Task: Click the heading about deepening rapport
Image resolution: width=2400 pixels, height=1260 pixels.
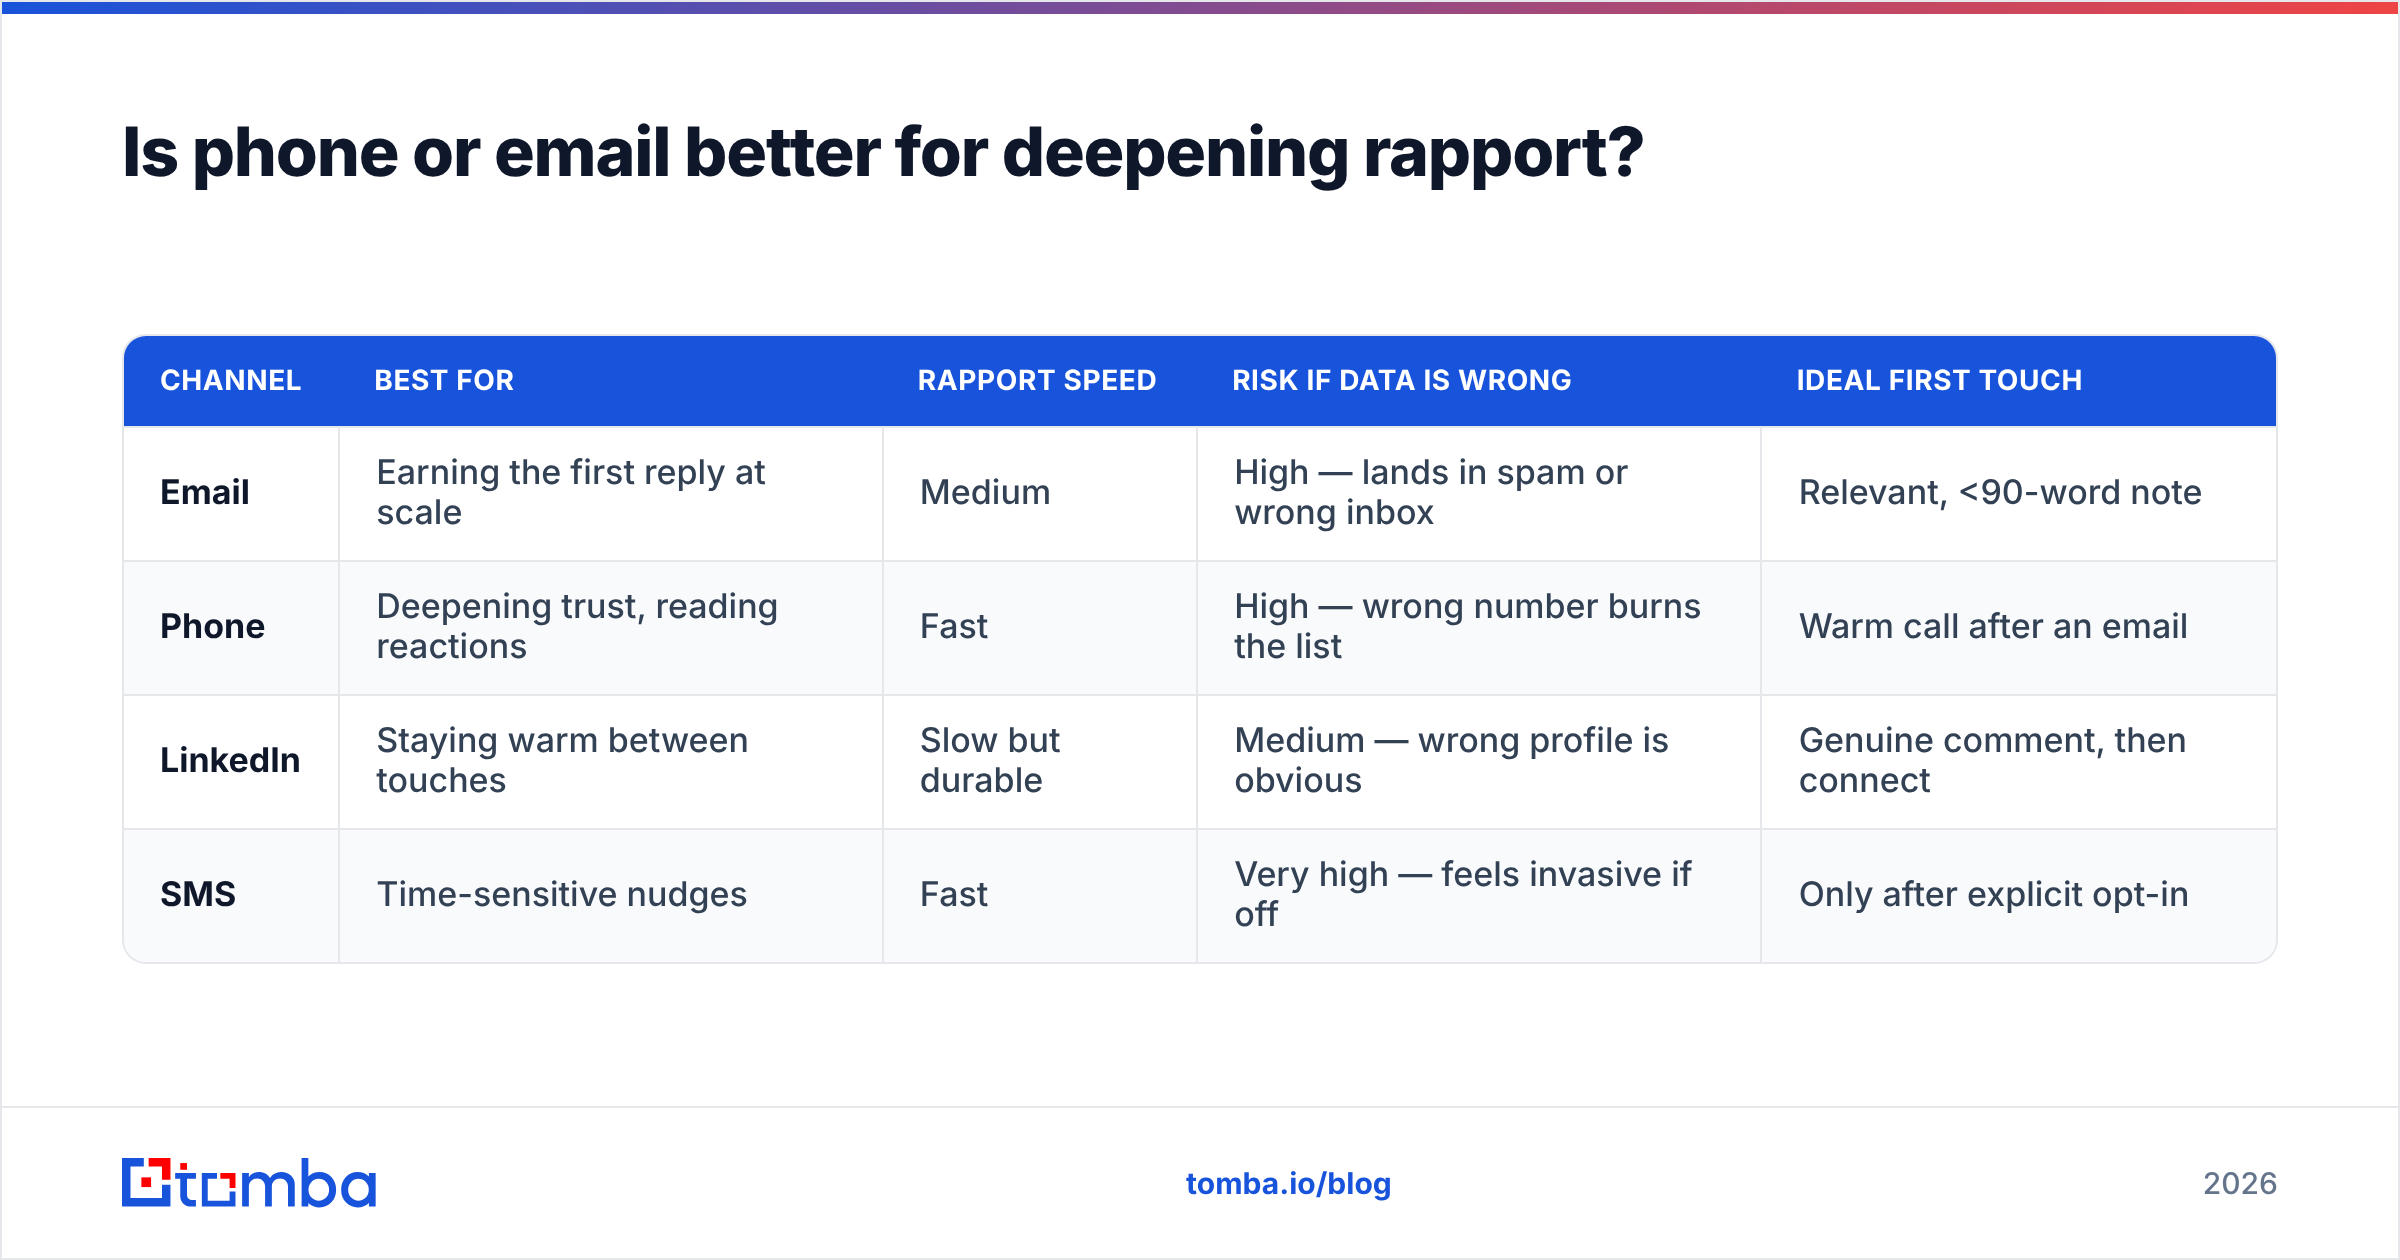Action: click(883, 153)
